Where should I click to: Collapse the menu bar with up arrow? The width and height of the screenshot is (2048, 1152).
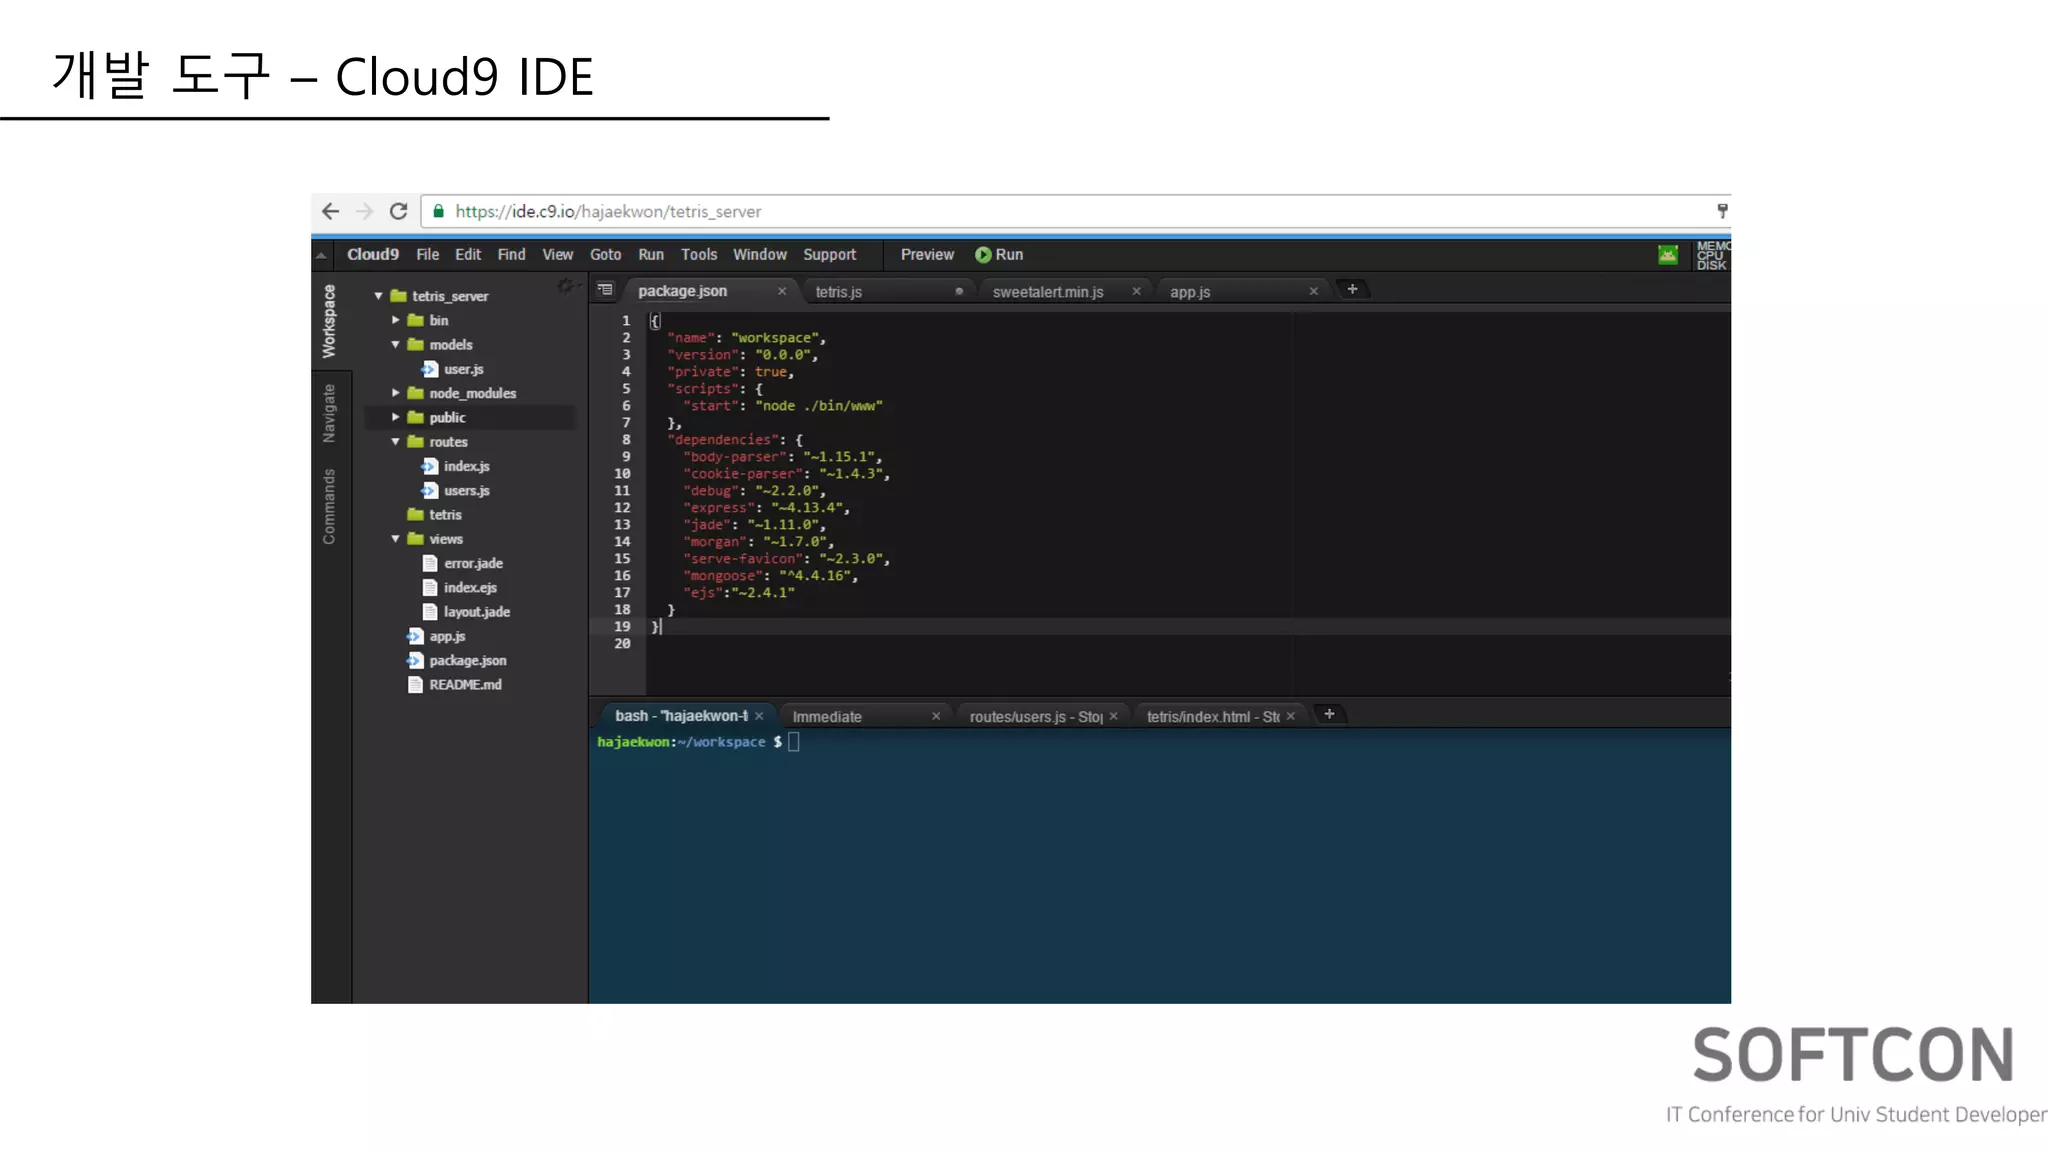(321, 256)
